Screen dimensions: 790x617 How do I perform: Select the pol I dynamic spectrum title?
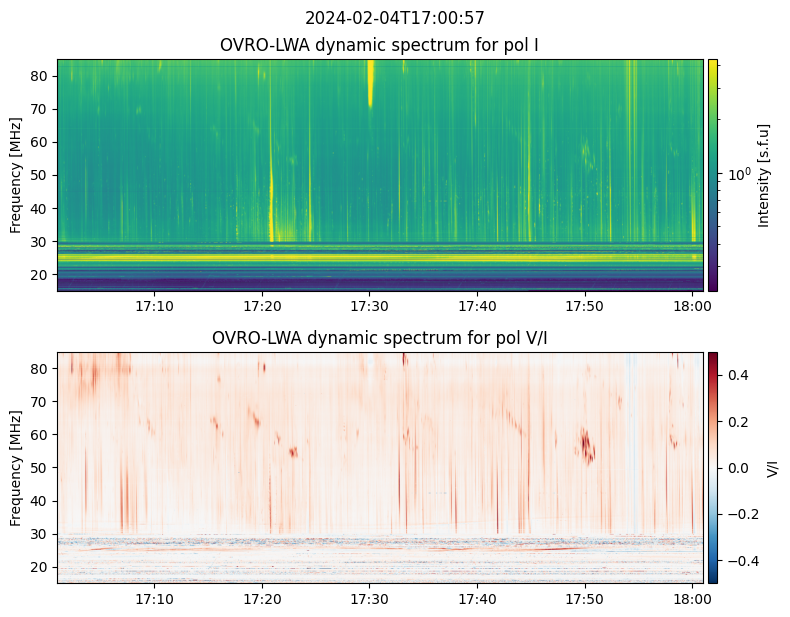(x=379, y=45)
